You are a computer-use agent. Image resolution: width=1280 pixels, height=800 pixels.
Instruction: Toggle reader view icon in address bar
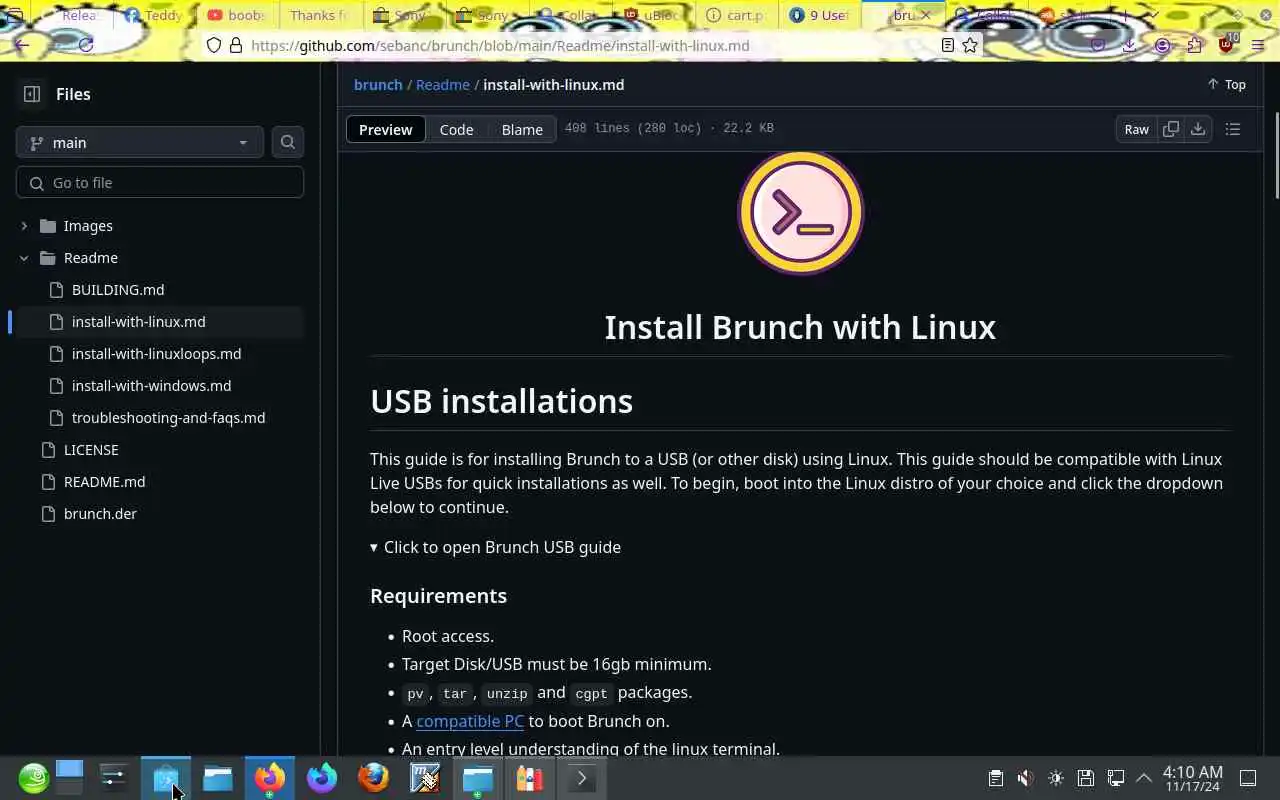pos(948,45)
